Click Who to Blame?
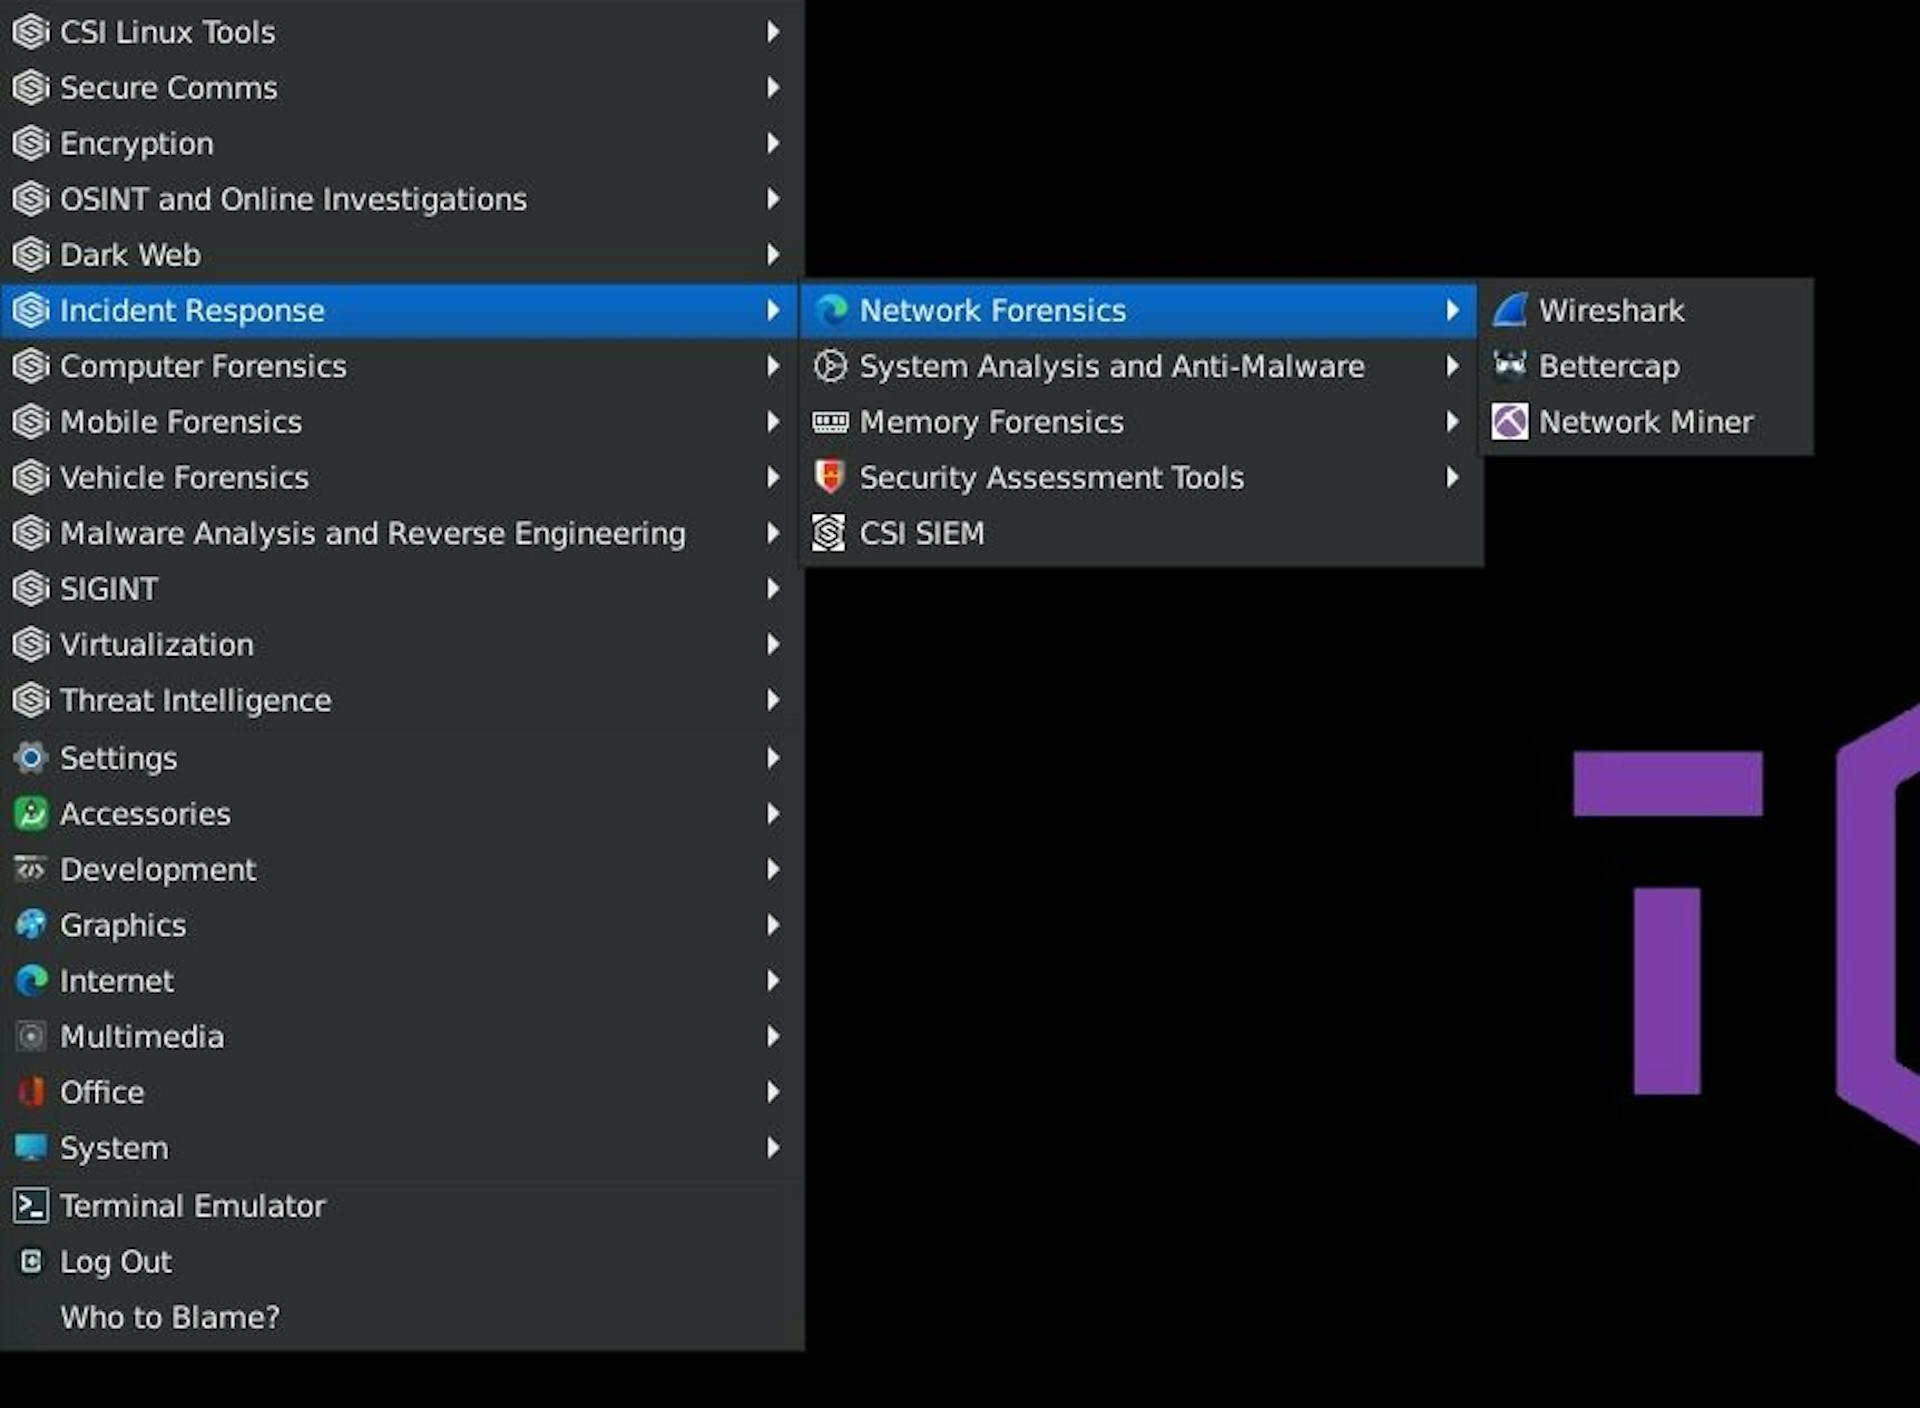The width and height of the screenshot is (1920, 1408). click(170, 1317)
